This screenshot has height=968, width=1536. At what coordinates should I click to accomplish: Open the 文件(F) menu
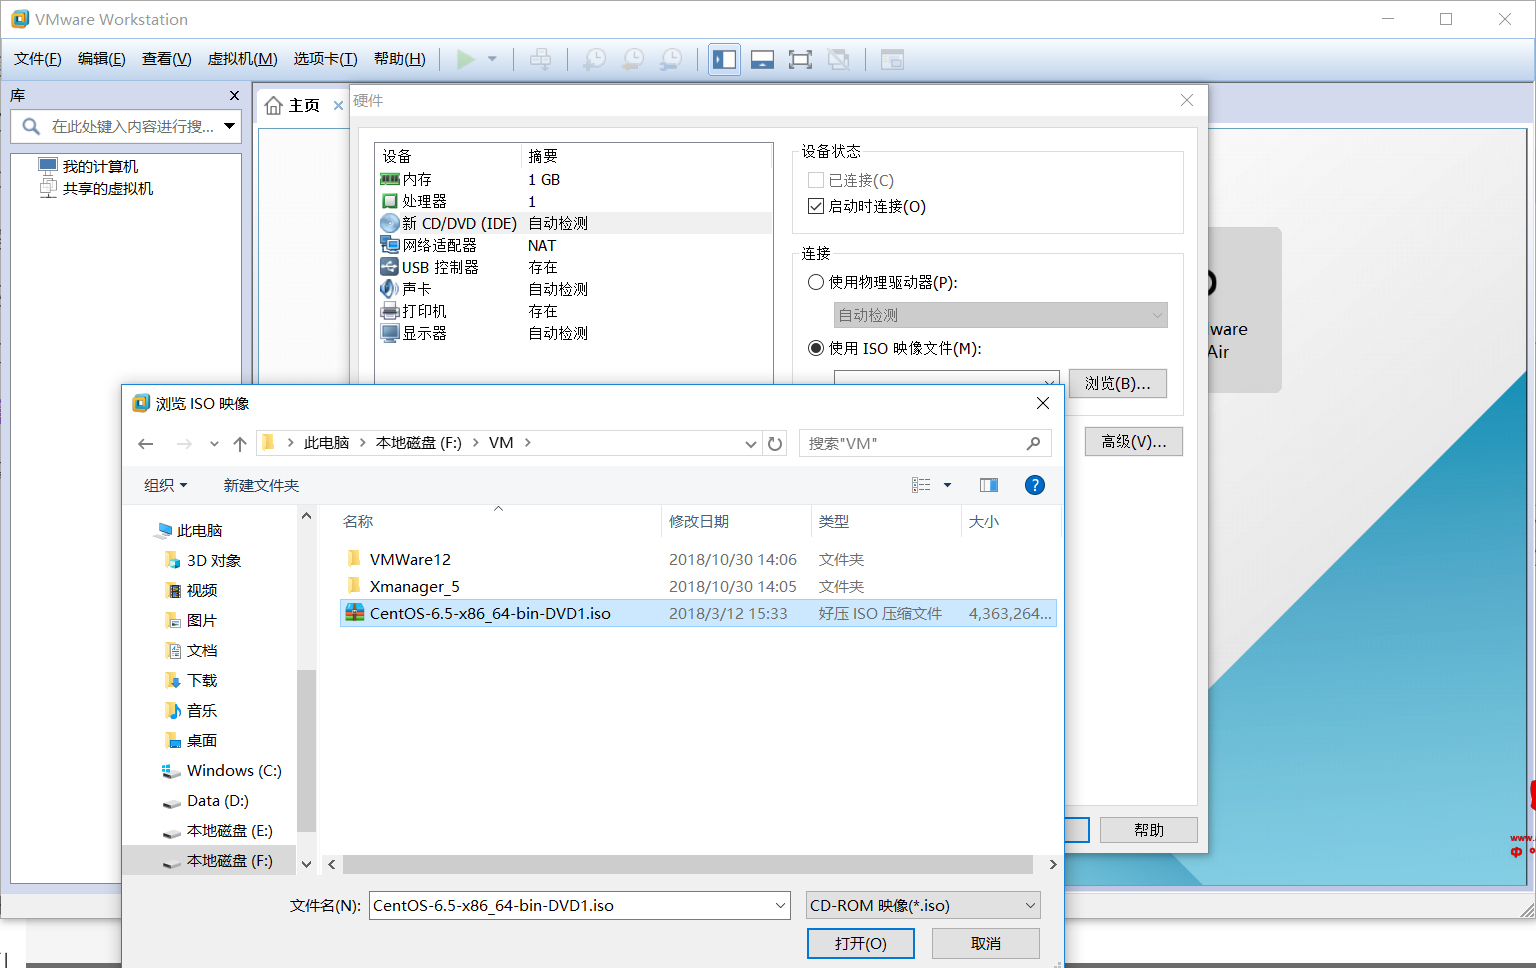[x=38, y=59]
